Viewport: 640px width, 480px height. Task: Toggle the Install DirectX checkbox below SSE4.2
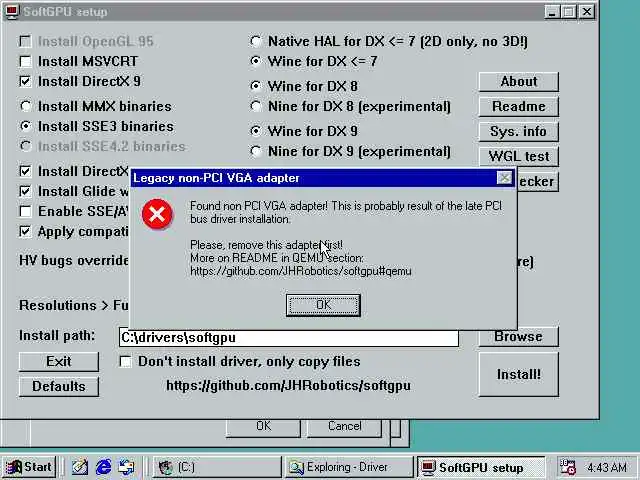(x=25, y=171)
